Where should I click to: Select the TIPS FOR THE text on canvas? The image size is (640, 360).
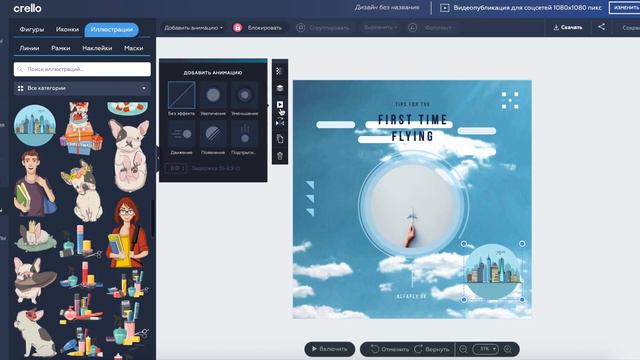tap(412, 104)
